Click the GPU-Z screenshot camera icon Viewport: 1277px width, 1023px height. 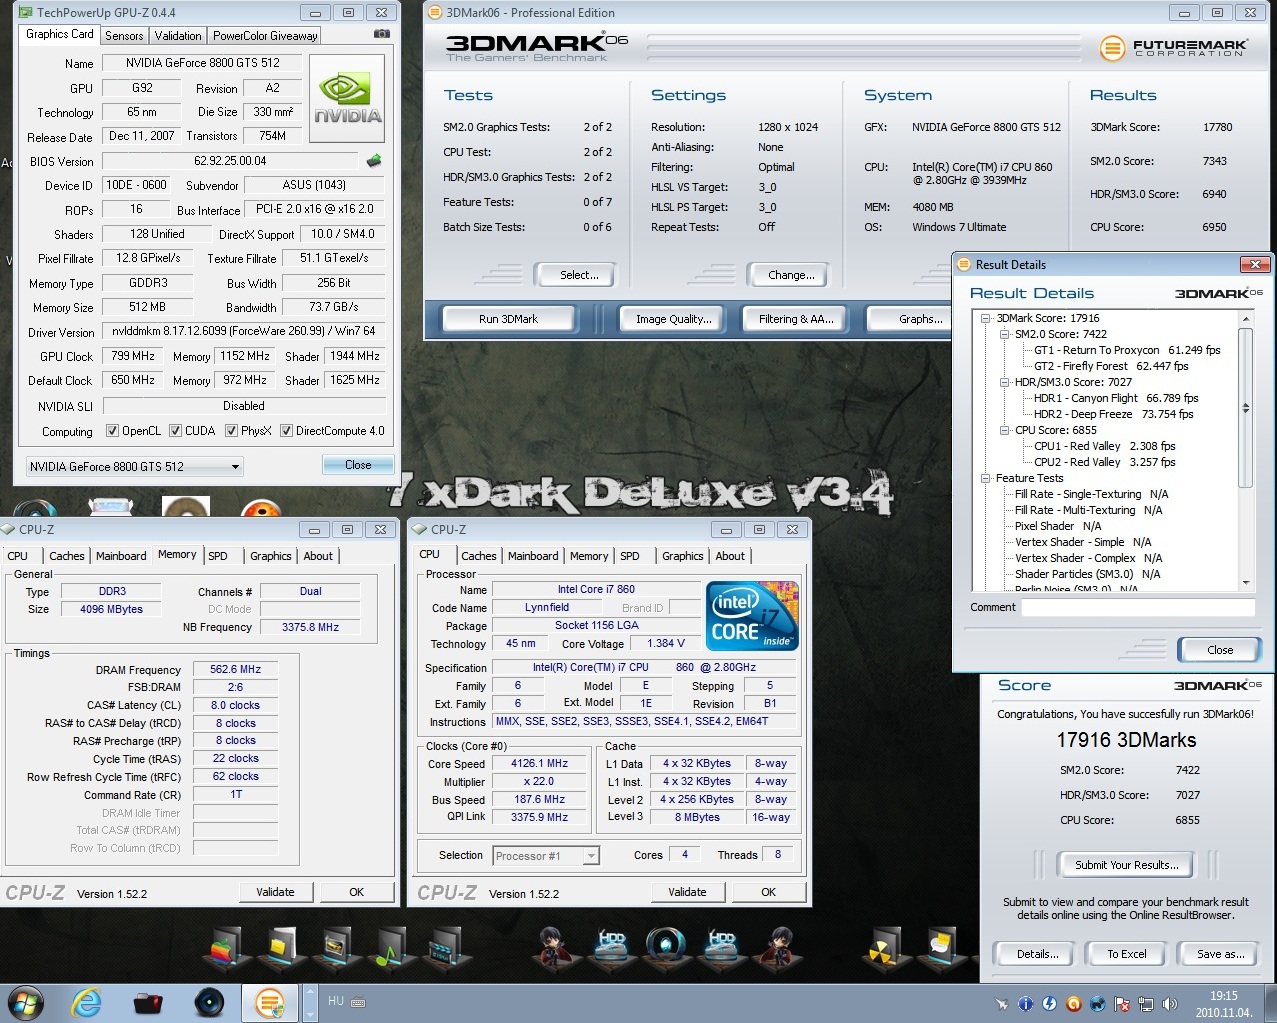(381, 34)
